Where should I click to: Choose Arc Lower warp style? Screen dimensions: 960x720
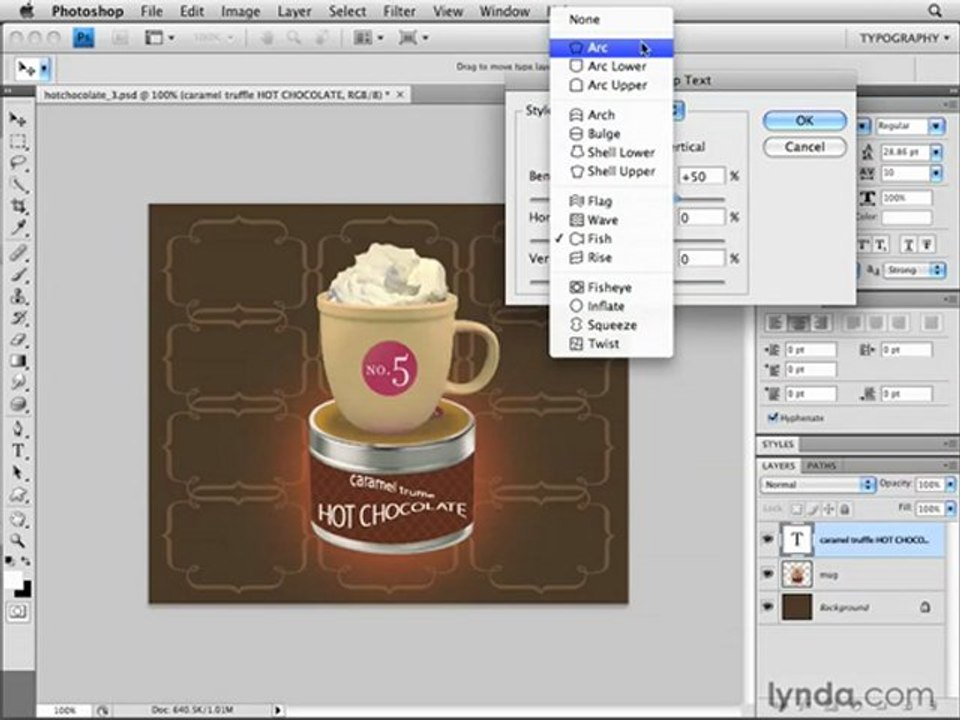point(611,66)
